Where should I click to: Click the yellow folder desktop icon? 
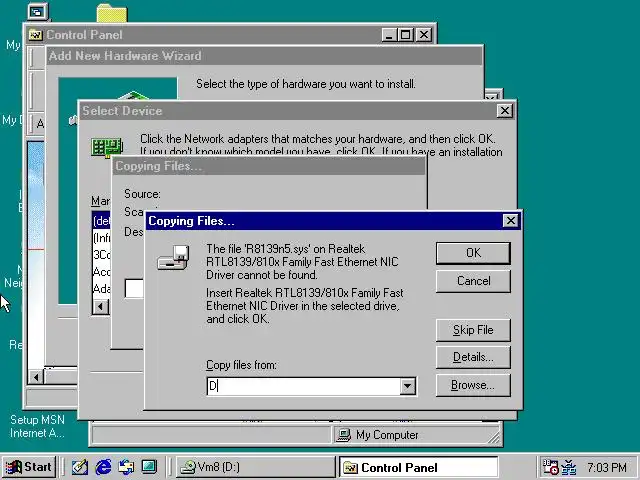pos(112,13)
